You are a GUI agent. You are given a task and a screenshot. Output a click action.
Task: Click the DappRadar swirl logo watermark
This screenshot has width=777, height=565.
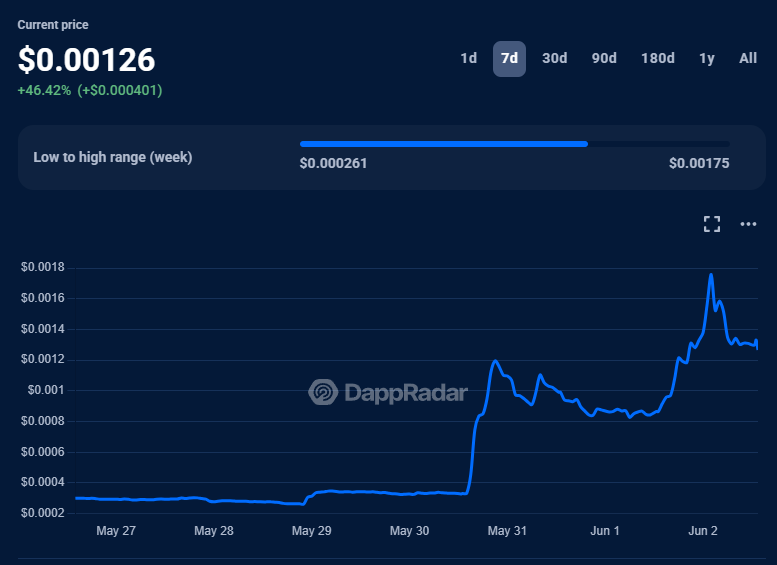tap(323, 392)
